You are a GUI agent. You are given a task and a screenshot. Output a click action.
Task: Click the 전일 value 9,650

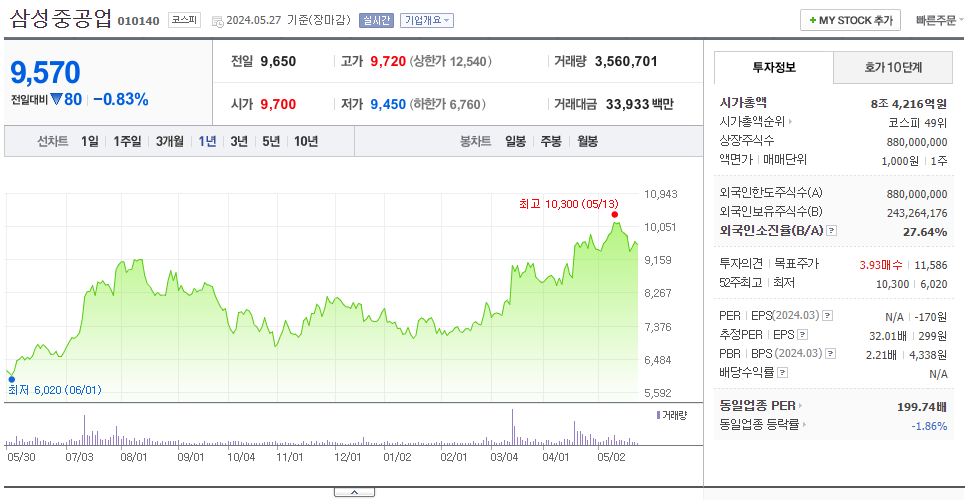[278, 62]
